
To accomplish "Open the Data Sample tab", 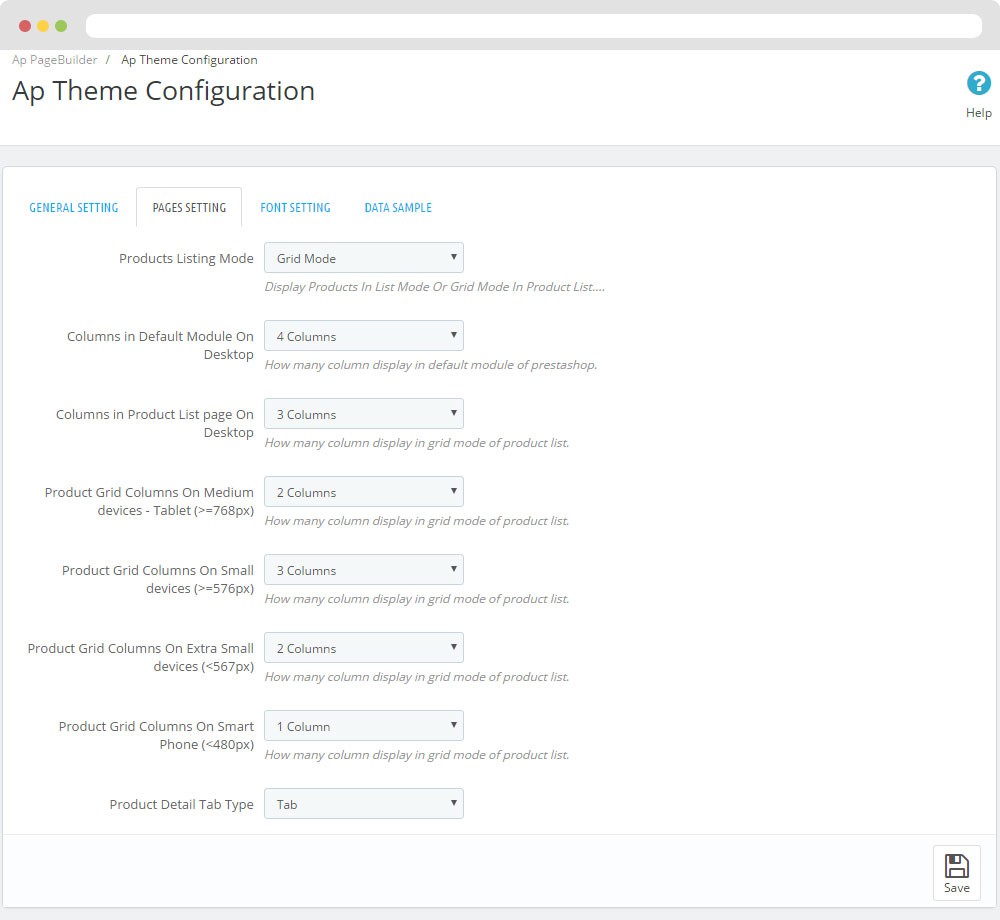I will point(398,208).
